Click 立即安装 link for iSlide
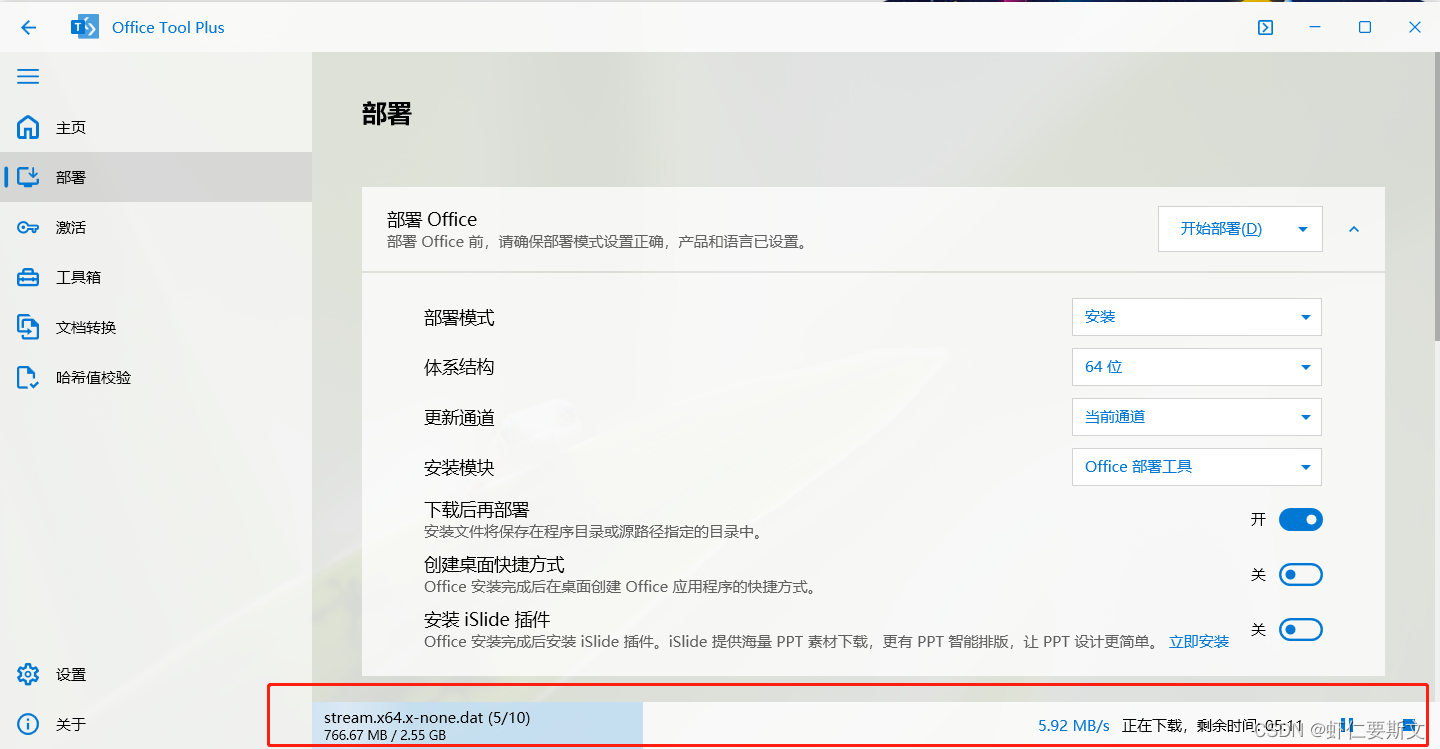 click(1199, 642)
